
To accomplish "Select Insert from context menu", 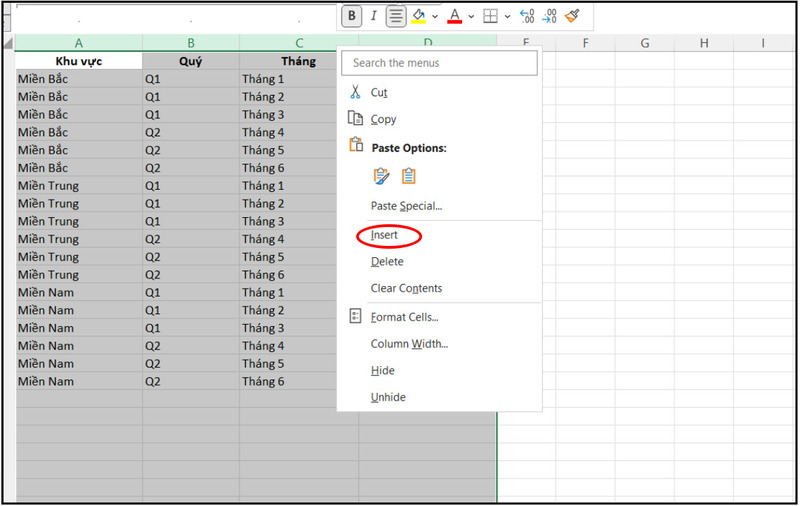I will pos(385,235).
